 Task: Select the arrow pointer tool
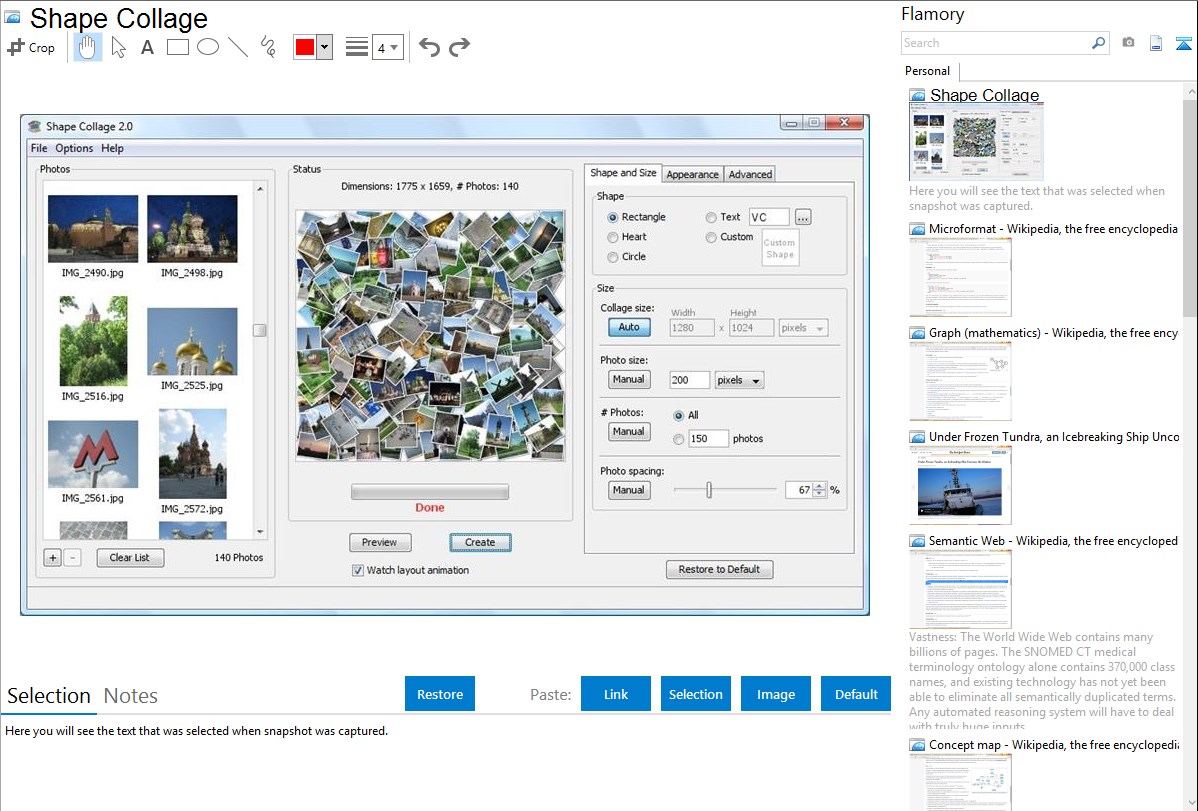coord(118,47)
